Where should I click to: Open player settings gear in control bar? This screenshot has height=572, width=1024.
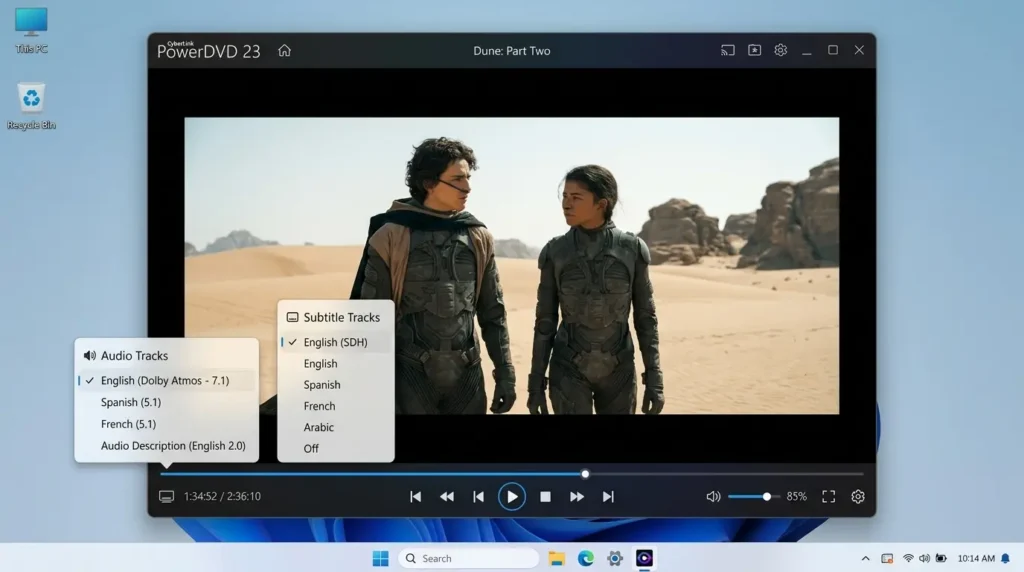click(x=858, y=497)
